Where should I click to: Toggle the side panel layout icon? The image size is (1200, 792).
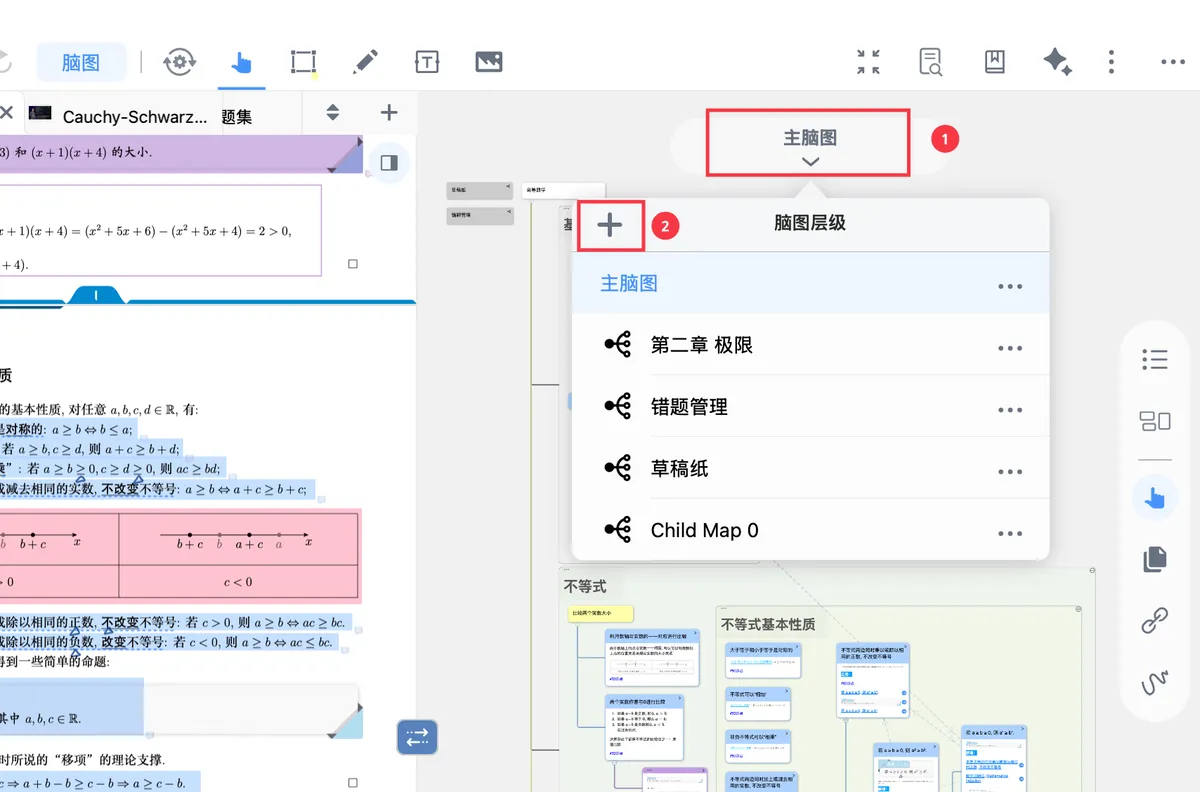[389, 162]
